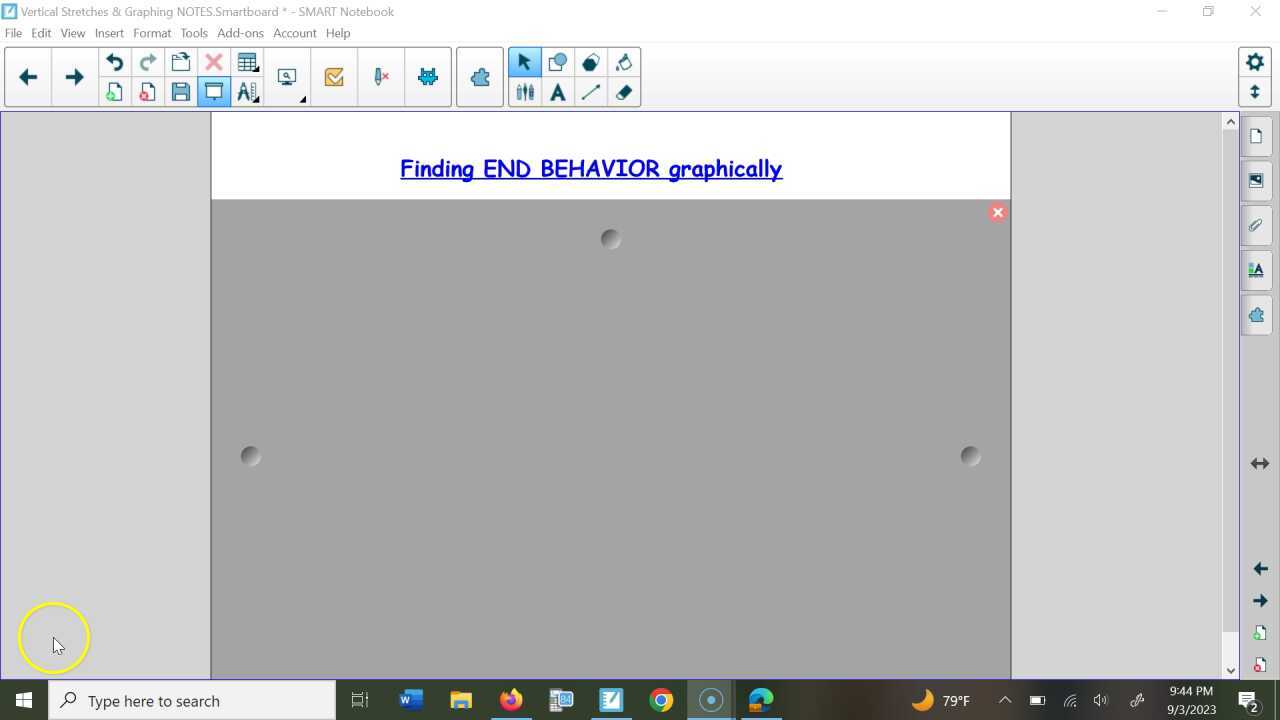Screen dimensions: 1280x720
Task: Choose the Shapes tool
Action: pos(557,62)
